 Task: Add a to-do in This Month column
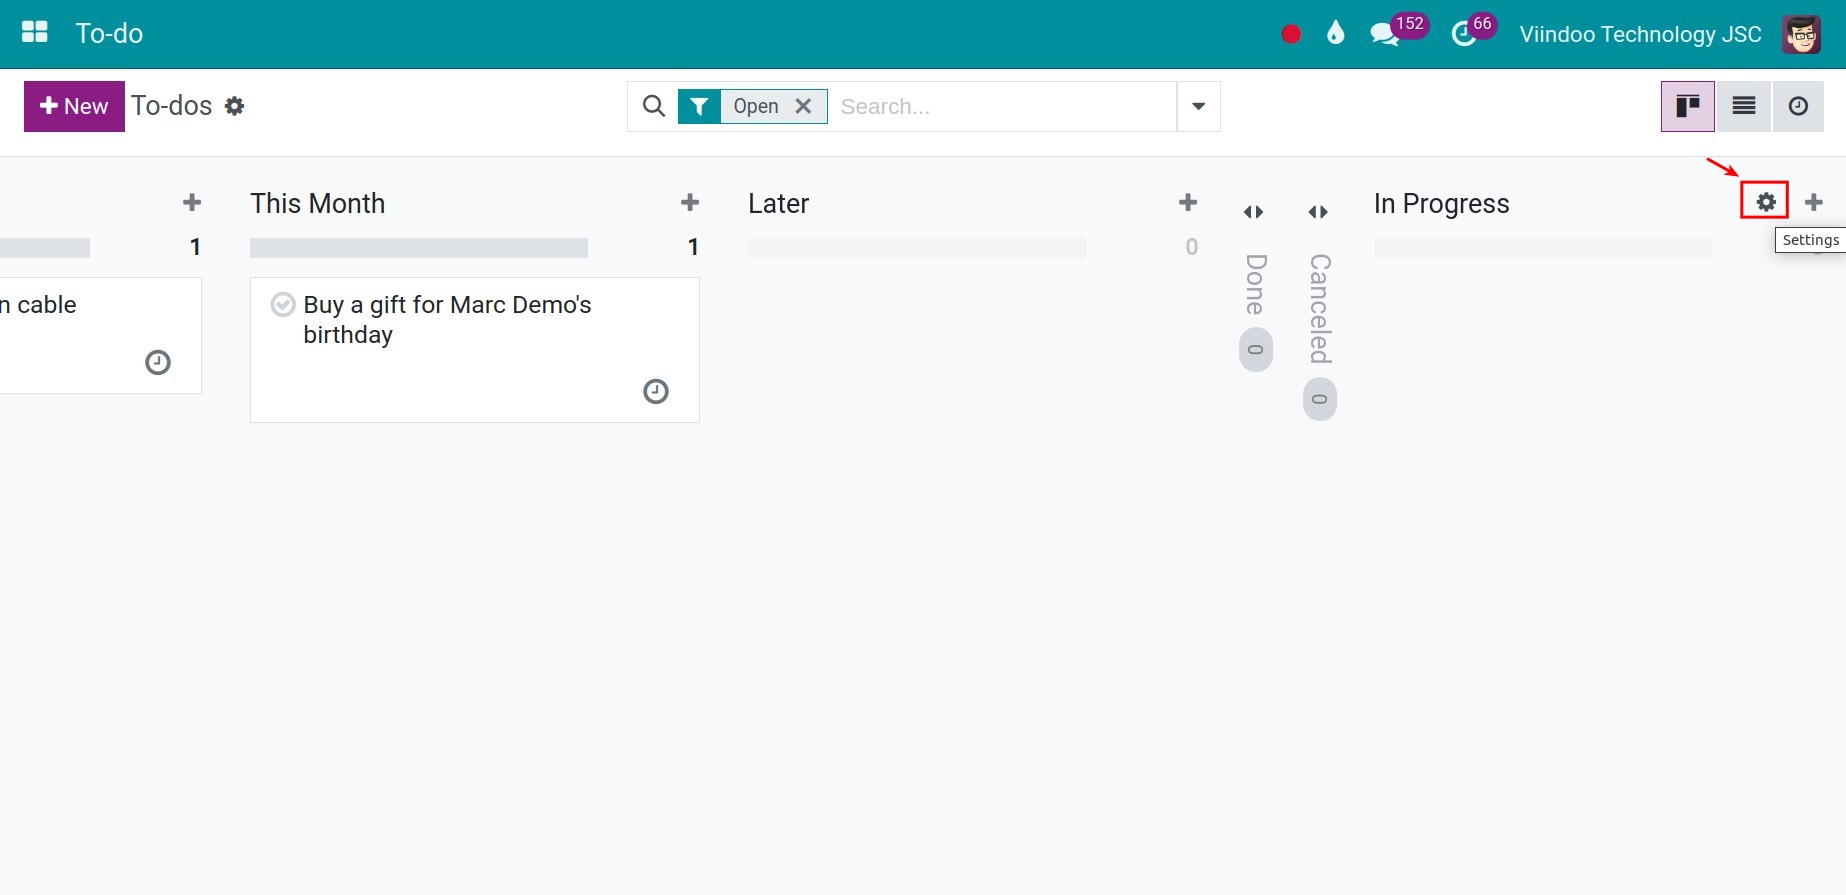pyautogui.click(x=690, y=203)
